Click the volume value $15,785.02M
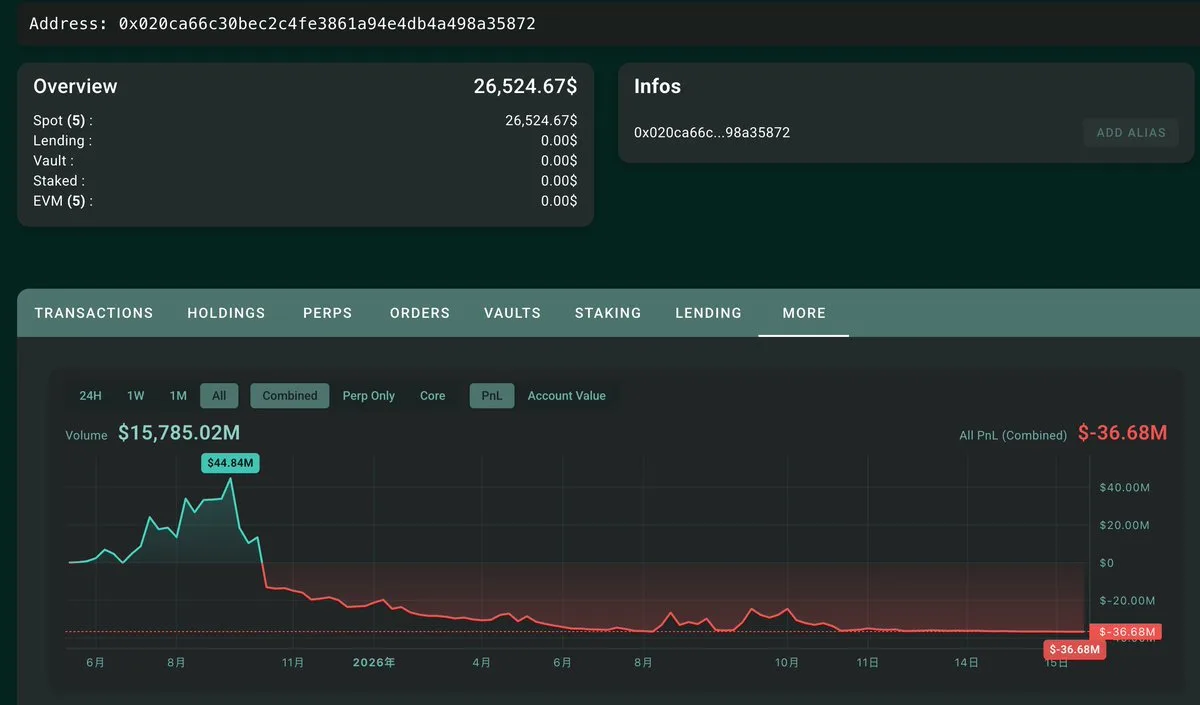Image resolution: width=1200 pixels, height=705 pixels. click(x=179, y=433)
